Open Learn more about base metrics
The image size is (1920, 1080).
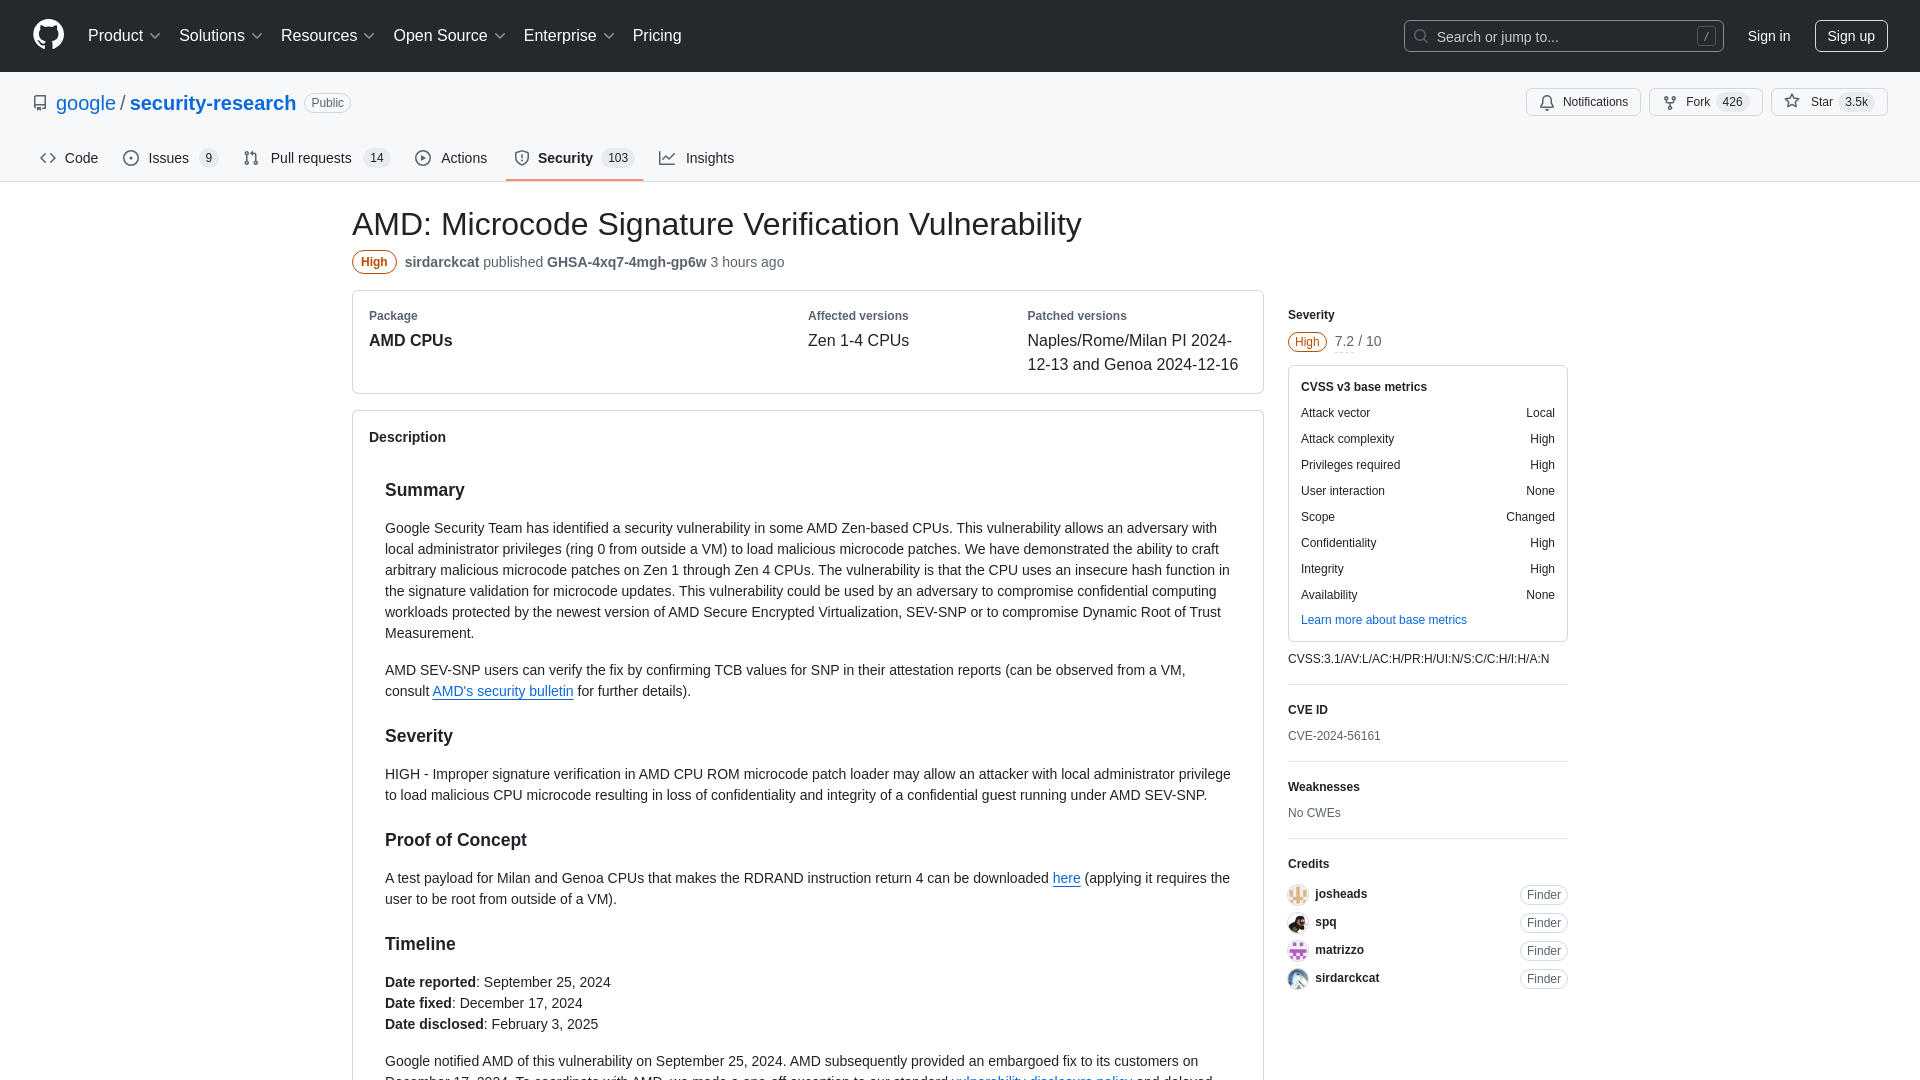pos(1383,620)
